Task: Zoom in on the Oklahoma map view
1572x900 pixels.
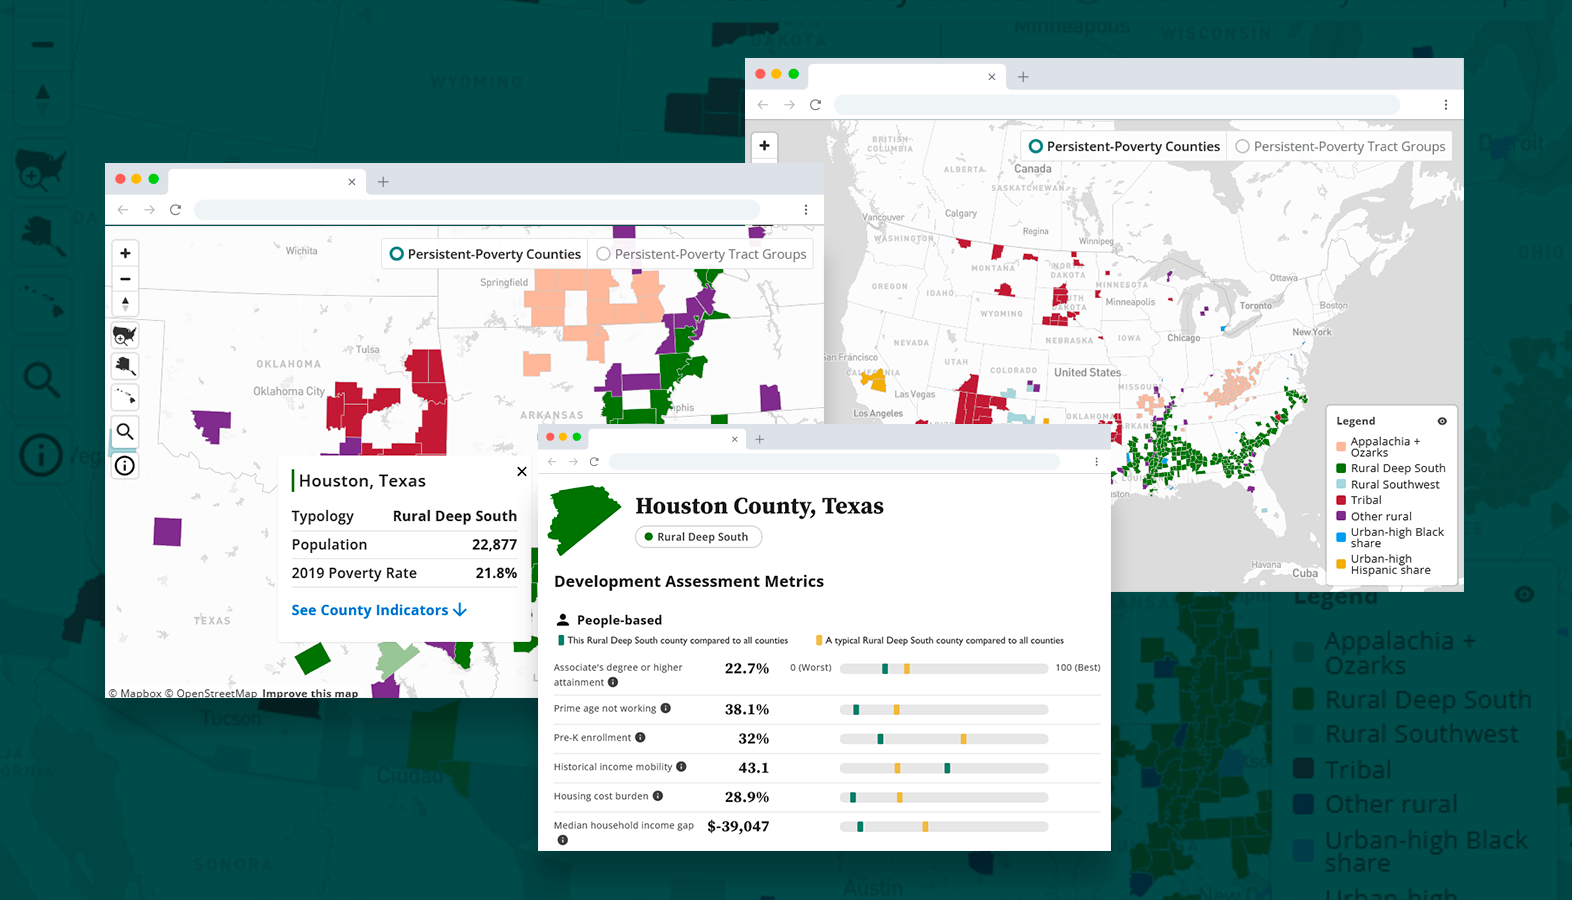Action: [x=125, y=253]
